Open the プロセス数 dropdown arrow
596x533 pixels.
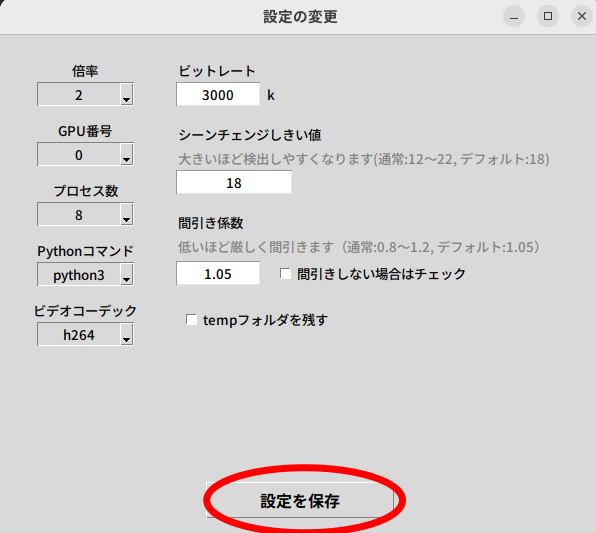[x=127, y=214]
